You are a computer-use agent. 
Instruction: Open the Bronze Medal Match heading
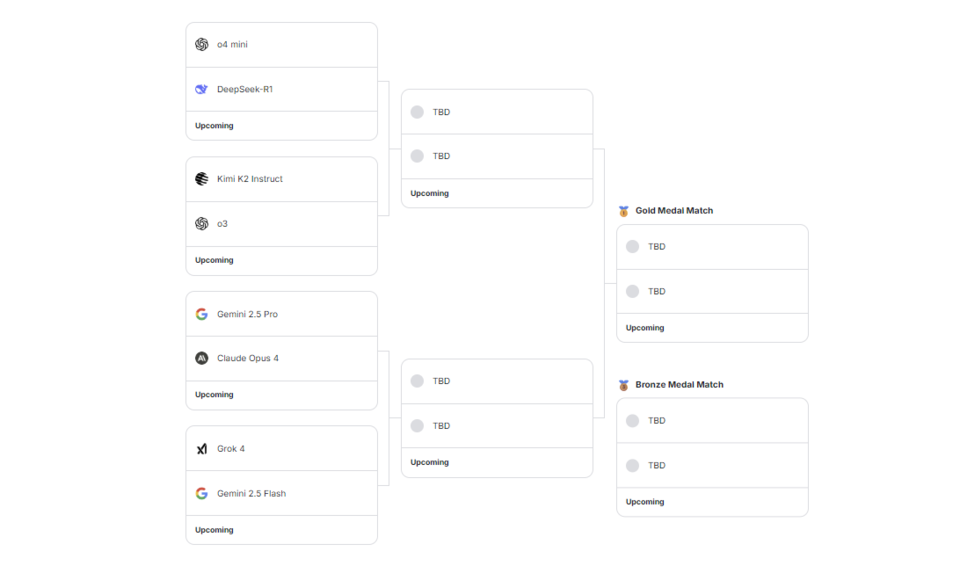click(679, 385)
